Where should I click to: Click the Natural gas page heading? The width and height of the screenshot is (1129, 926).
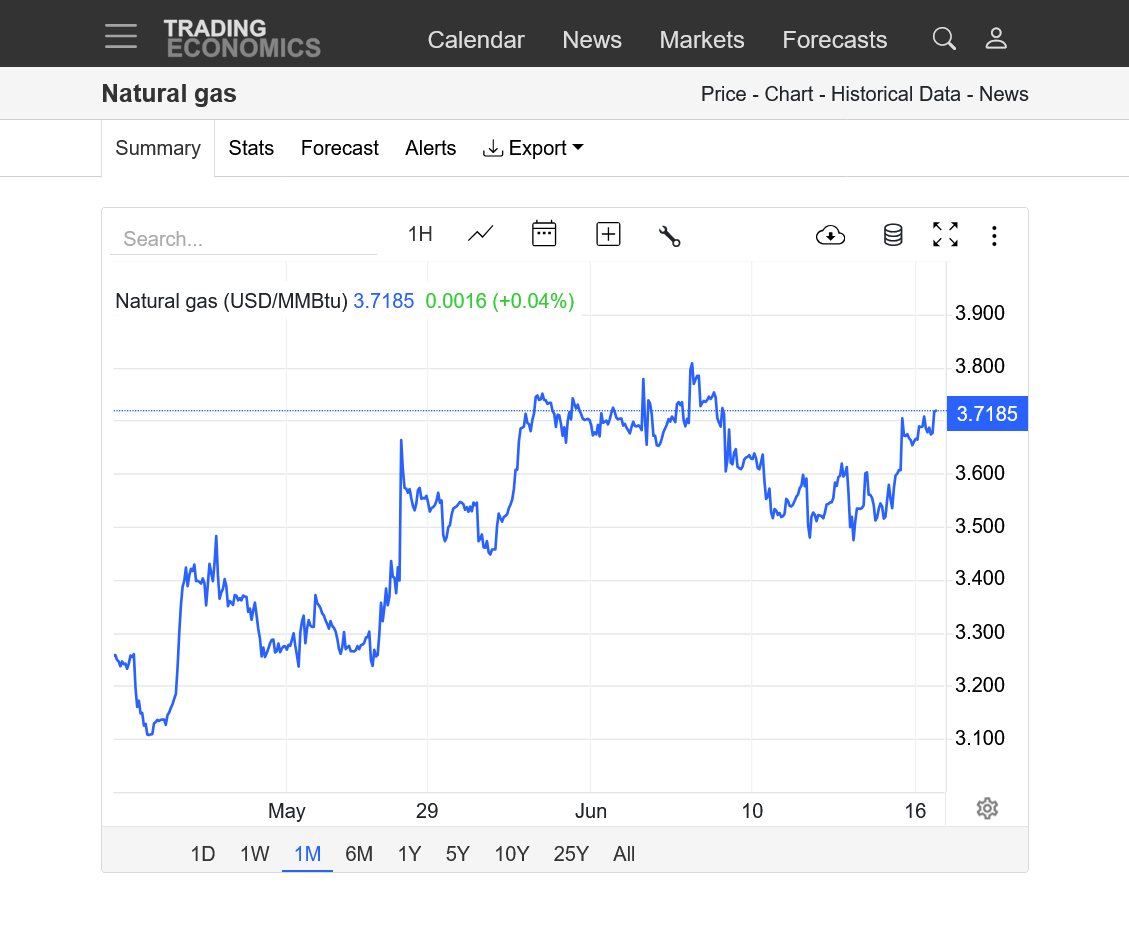pos(169,94)
